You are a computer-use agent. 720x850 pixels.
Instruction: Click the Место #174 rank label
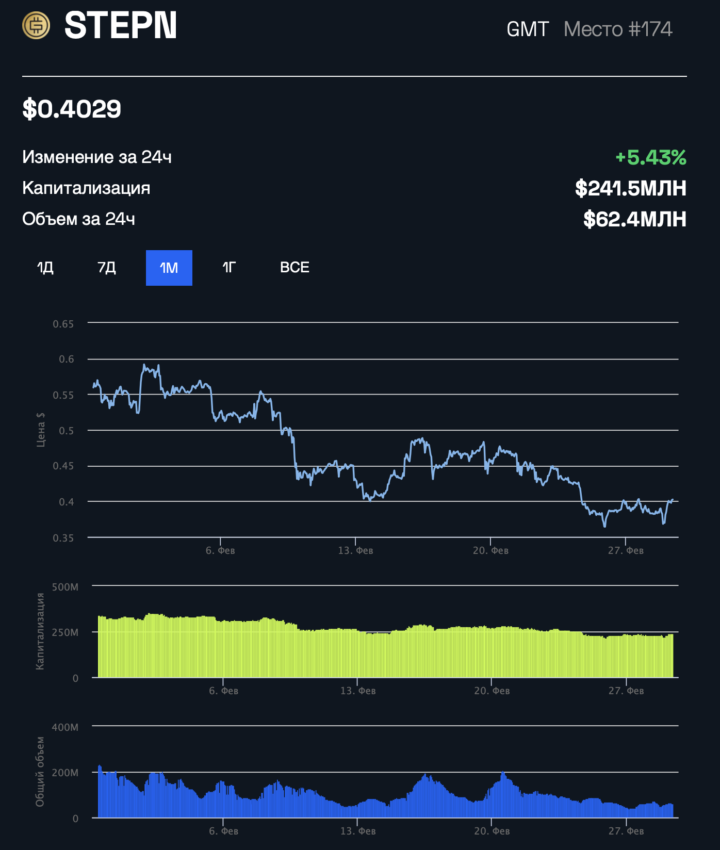coord(618,29)
